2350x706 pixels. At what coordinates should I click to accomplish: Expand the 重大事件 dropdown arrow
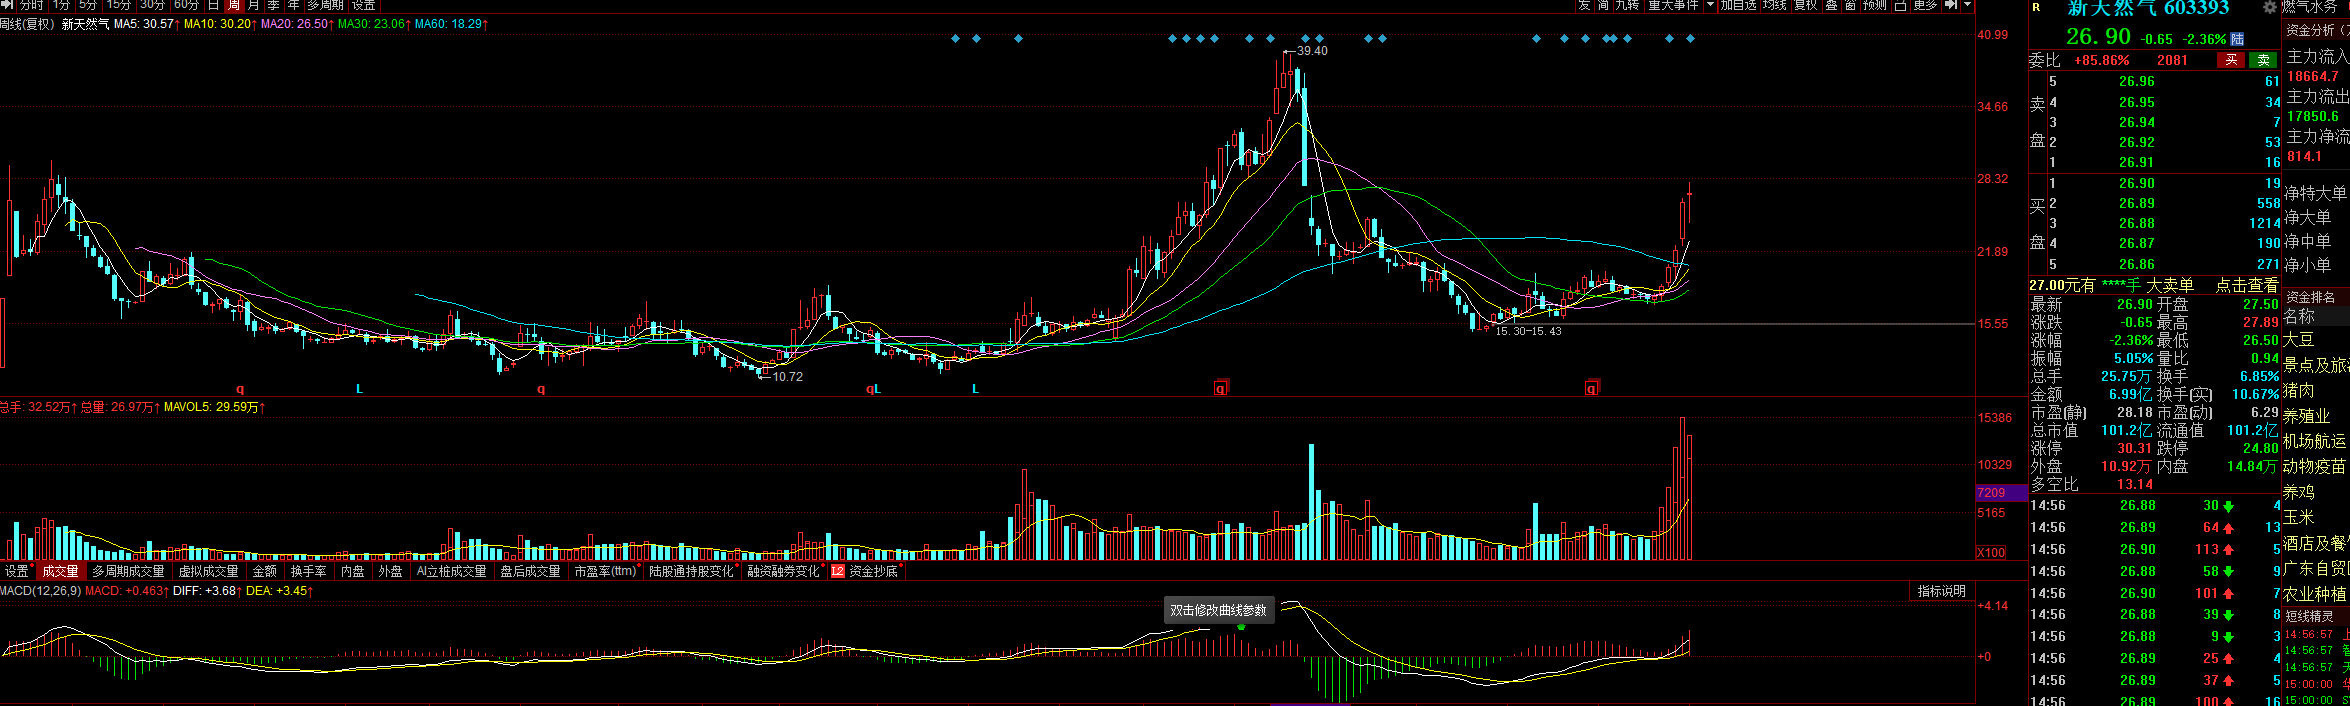click(1710, 5)
